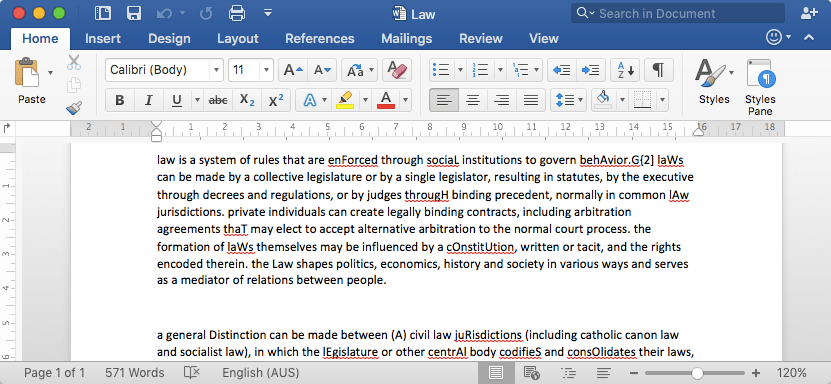The image size is (831, 384).
Task: Expand the bullets list dropdown arrow
Action: pos(460,70)
